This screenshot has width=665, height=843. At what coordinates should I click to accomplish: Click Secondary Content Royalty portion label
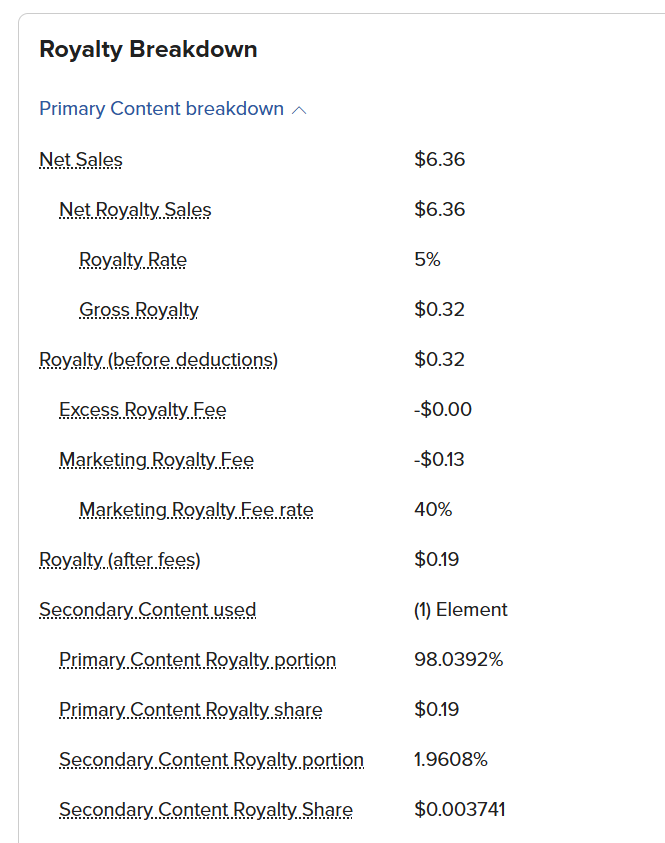coord(211,760)
